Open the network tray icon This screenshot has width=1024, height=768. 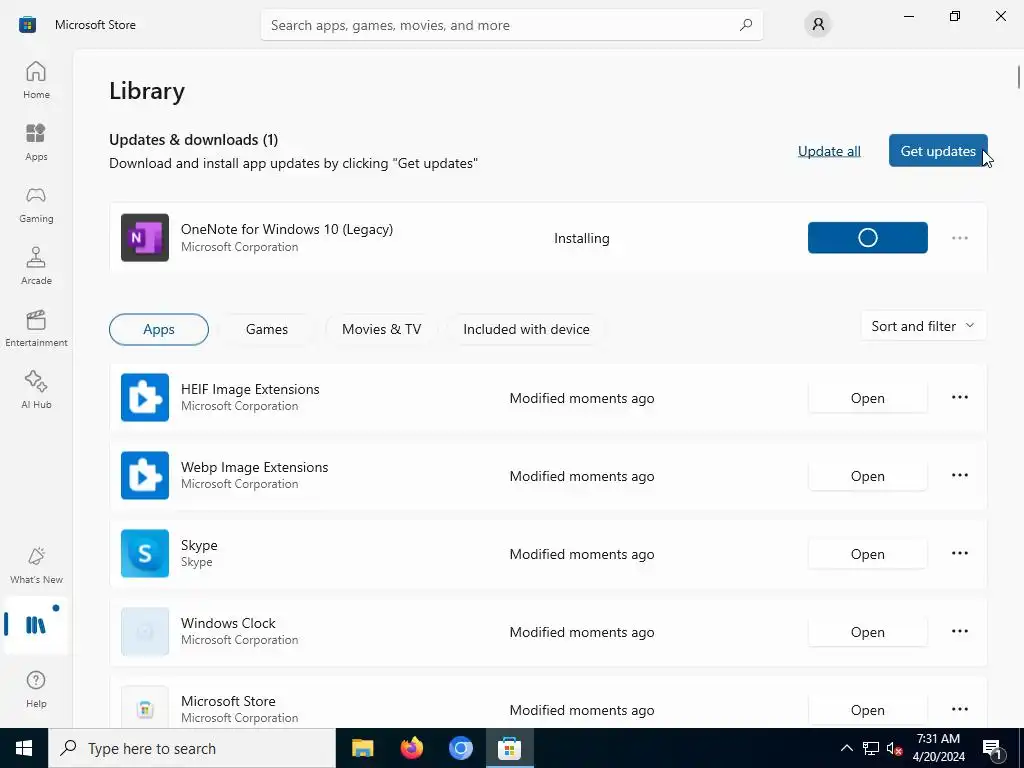871,748
